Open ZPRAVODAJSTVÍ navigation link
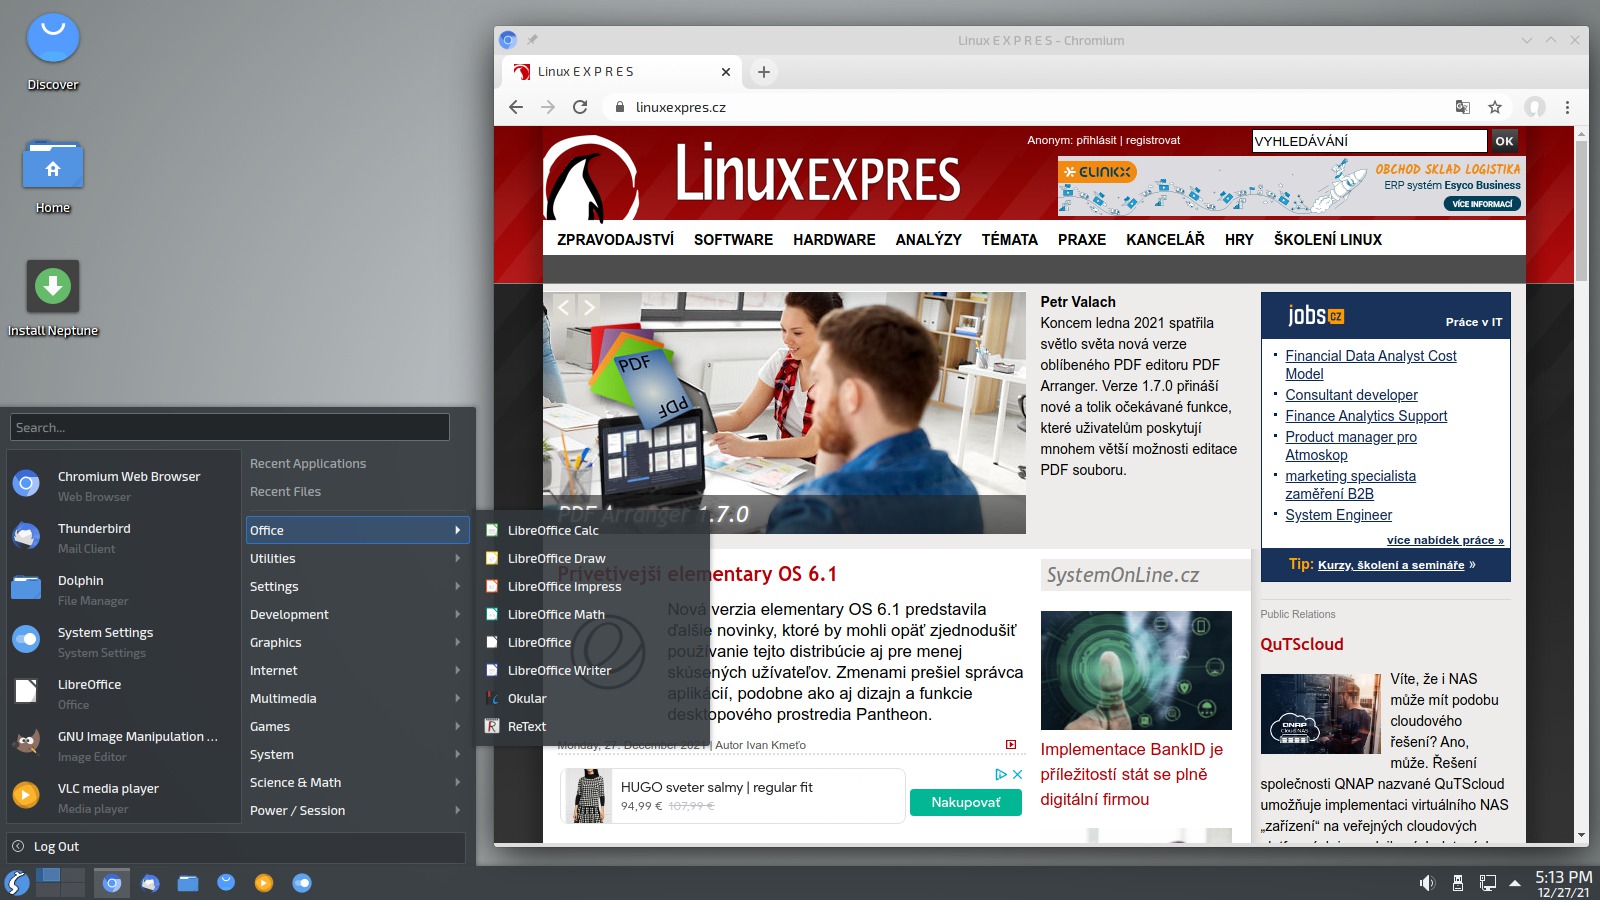Image resolution: width=1600 pixels, height=900 pixels. 615,240
